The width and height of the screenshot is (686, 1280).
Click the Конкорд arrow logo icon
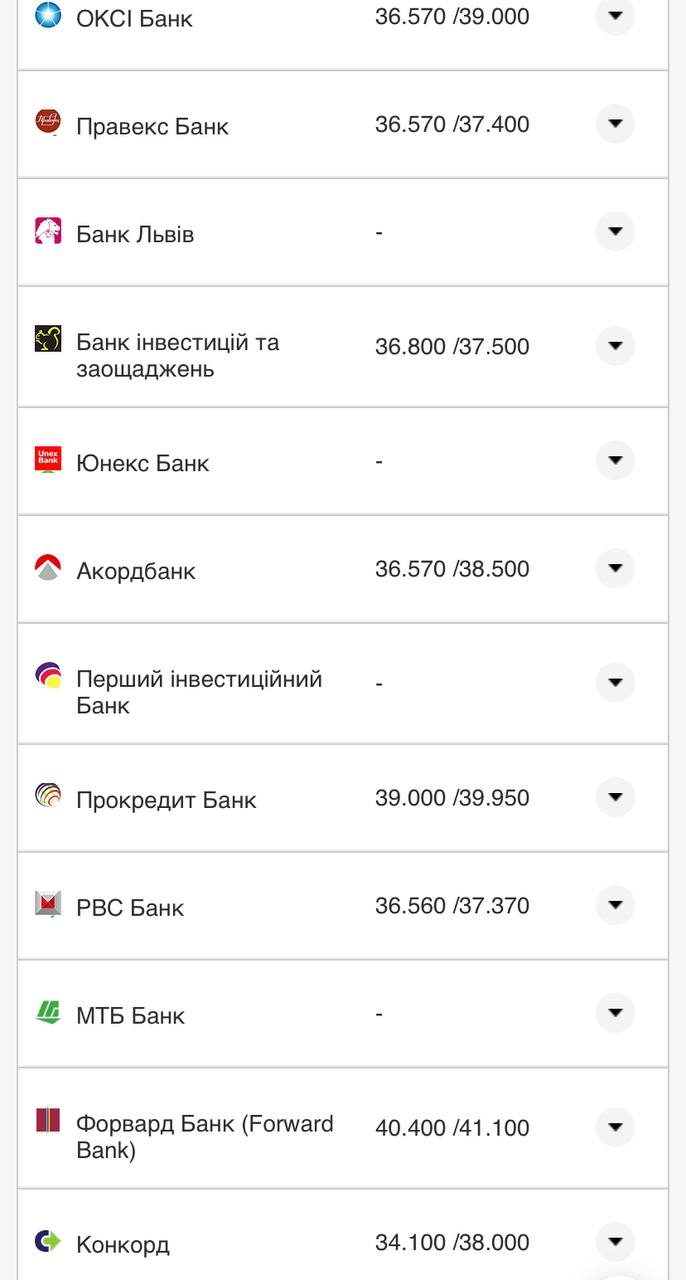(x=48, y=1241)
